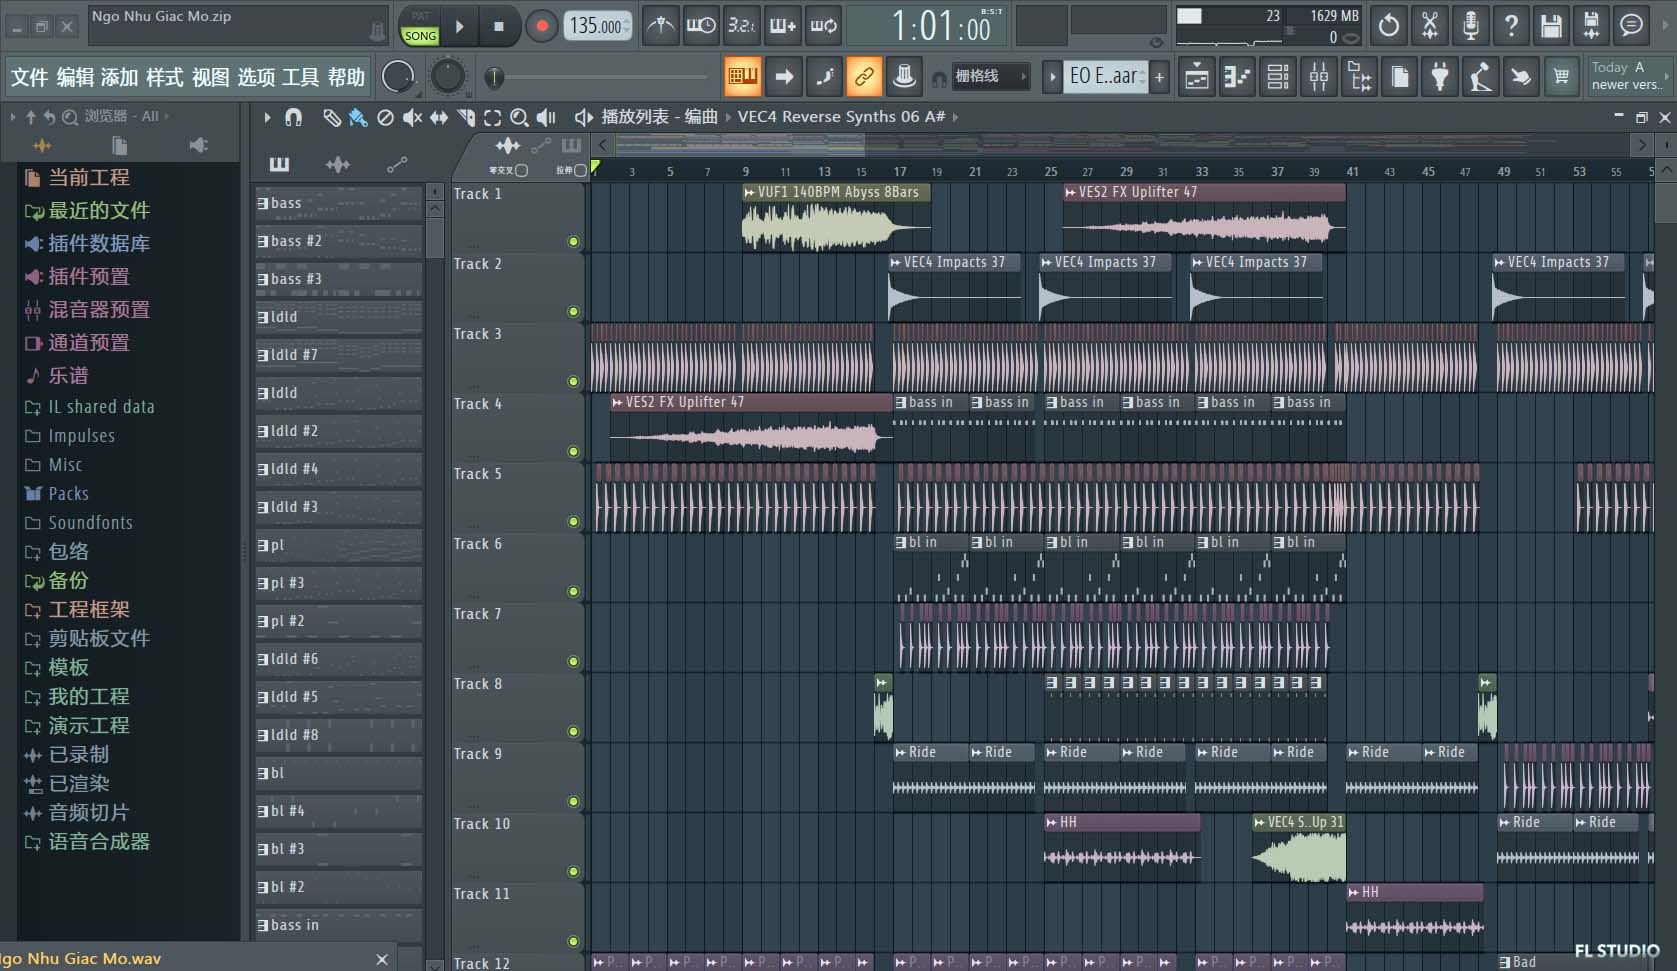Choose the Select tool in playlist toolbar

pyautogui.click(x=492, y=117)
